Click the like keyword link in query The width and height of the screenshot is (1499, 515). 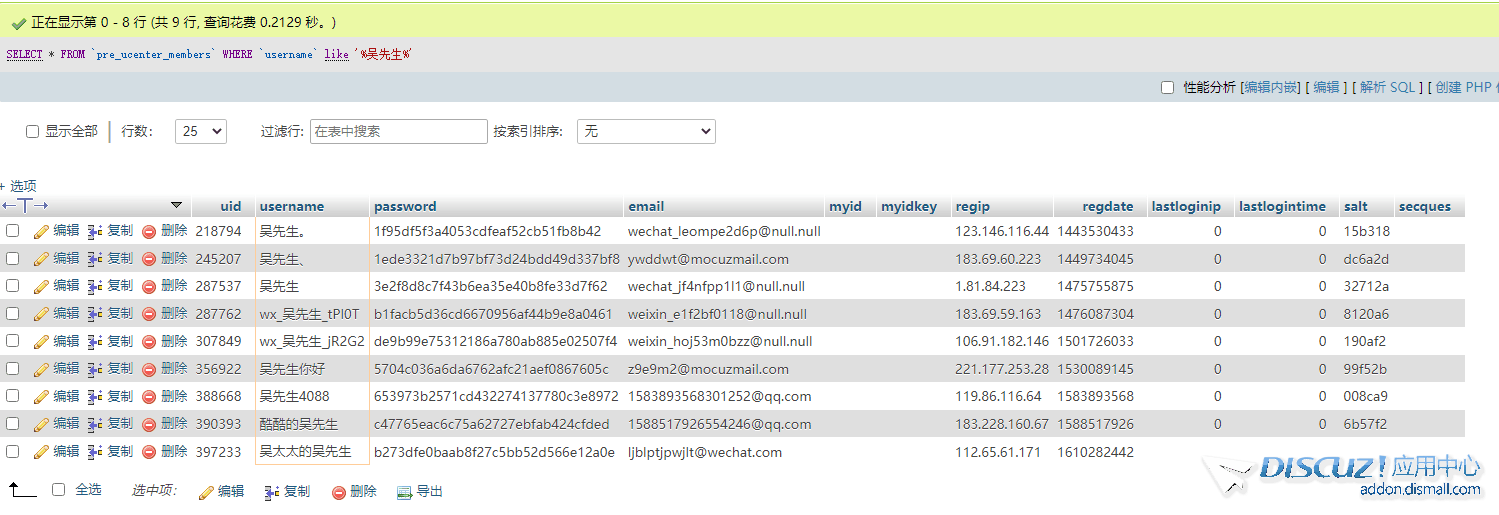(336, 54)
